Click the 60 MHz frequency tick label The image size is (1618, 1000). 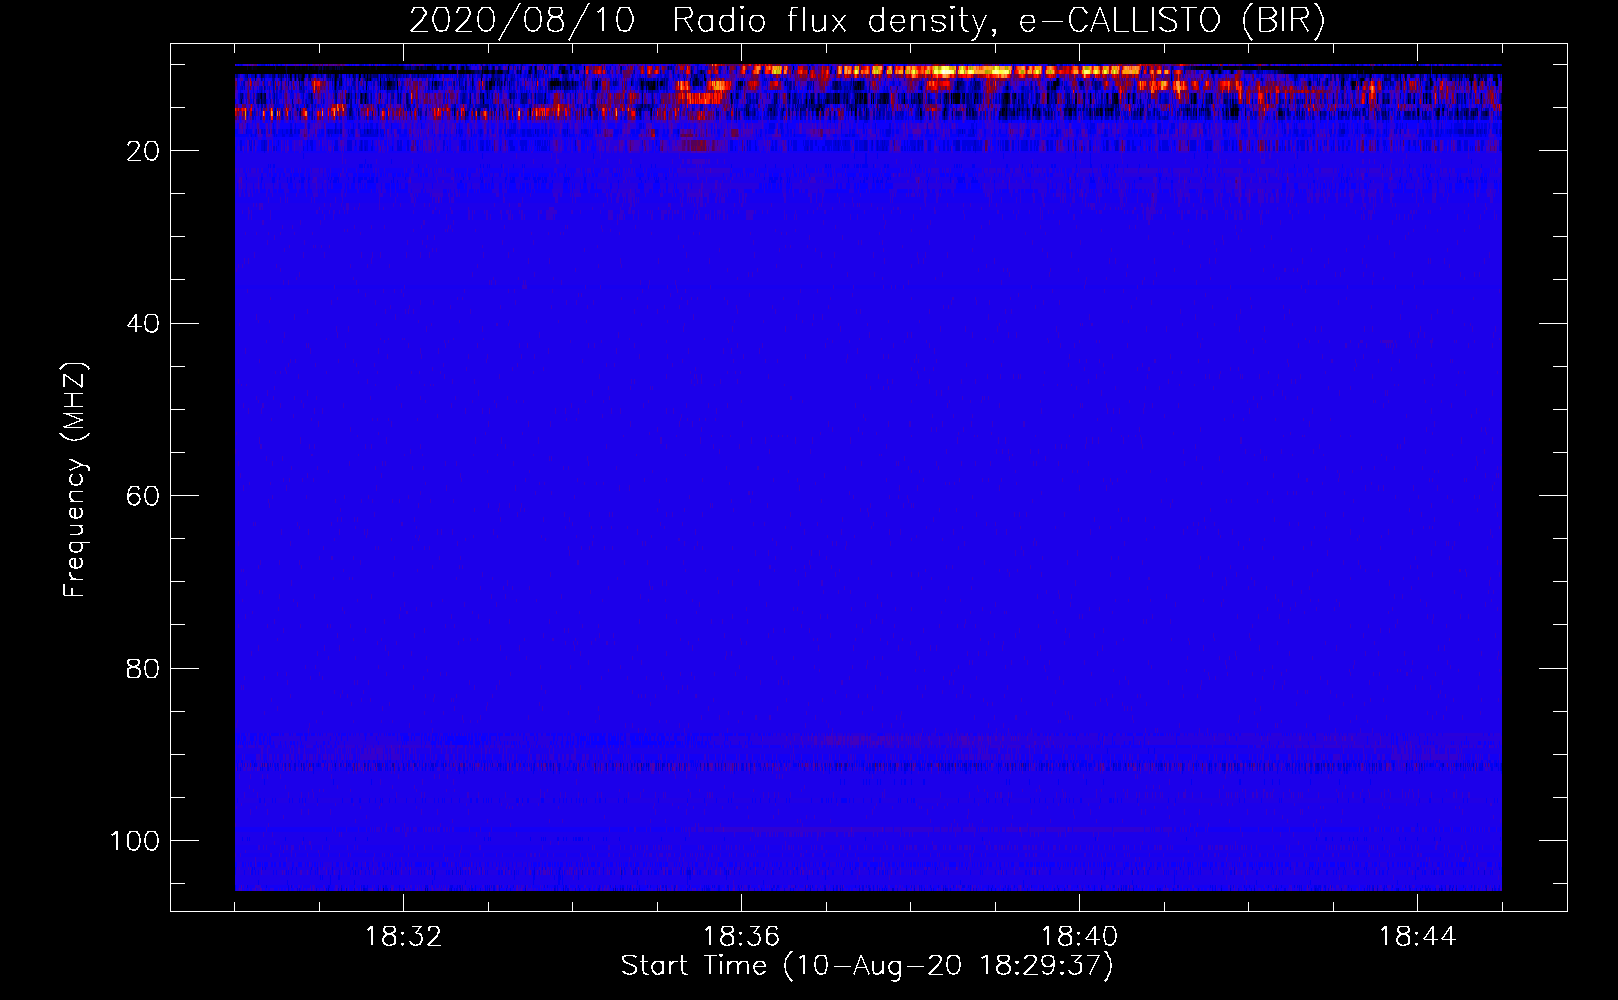tap(143, 496)
